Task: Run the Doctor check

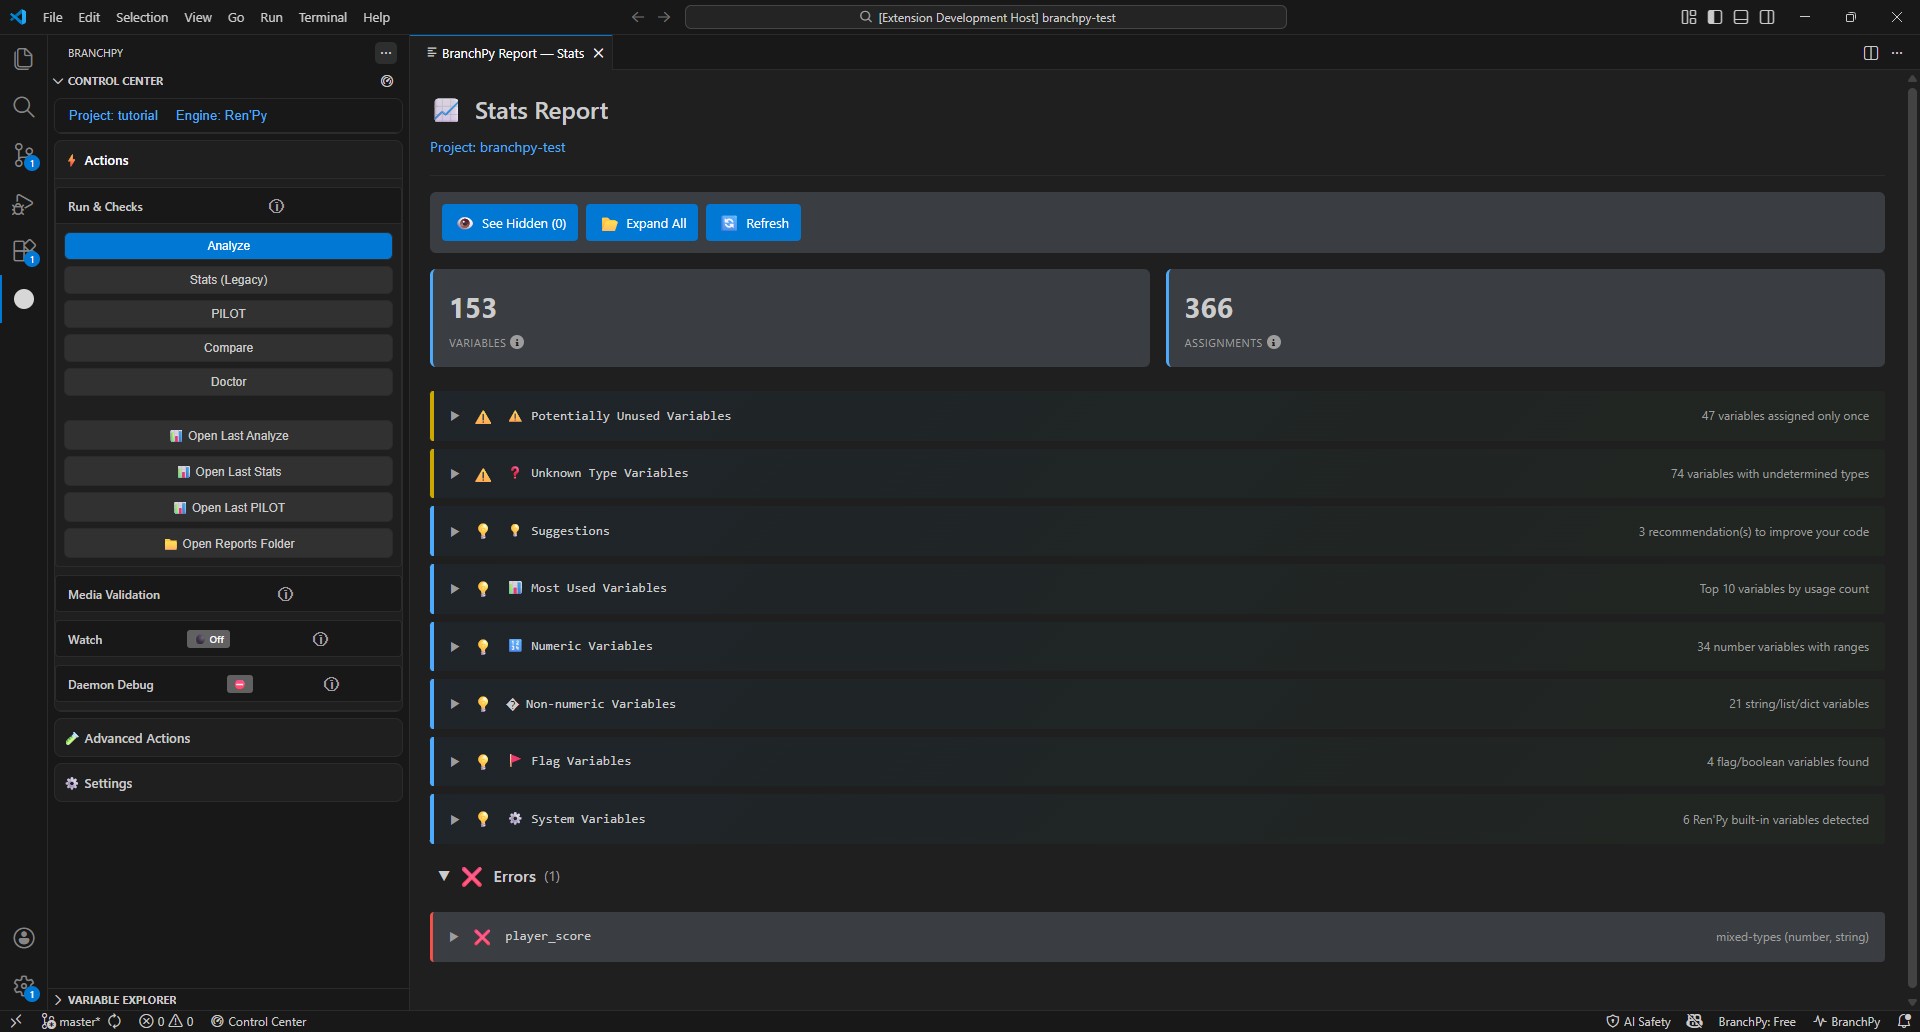Action: (x=228, y=382)
